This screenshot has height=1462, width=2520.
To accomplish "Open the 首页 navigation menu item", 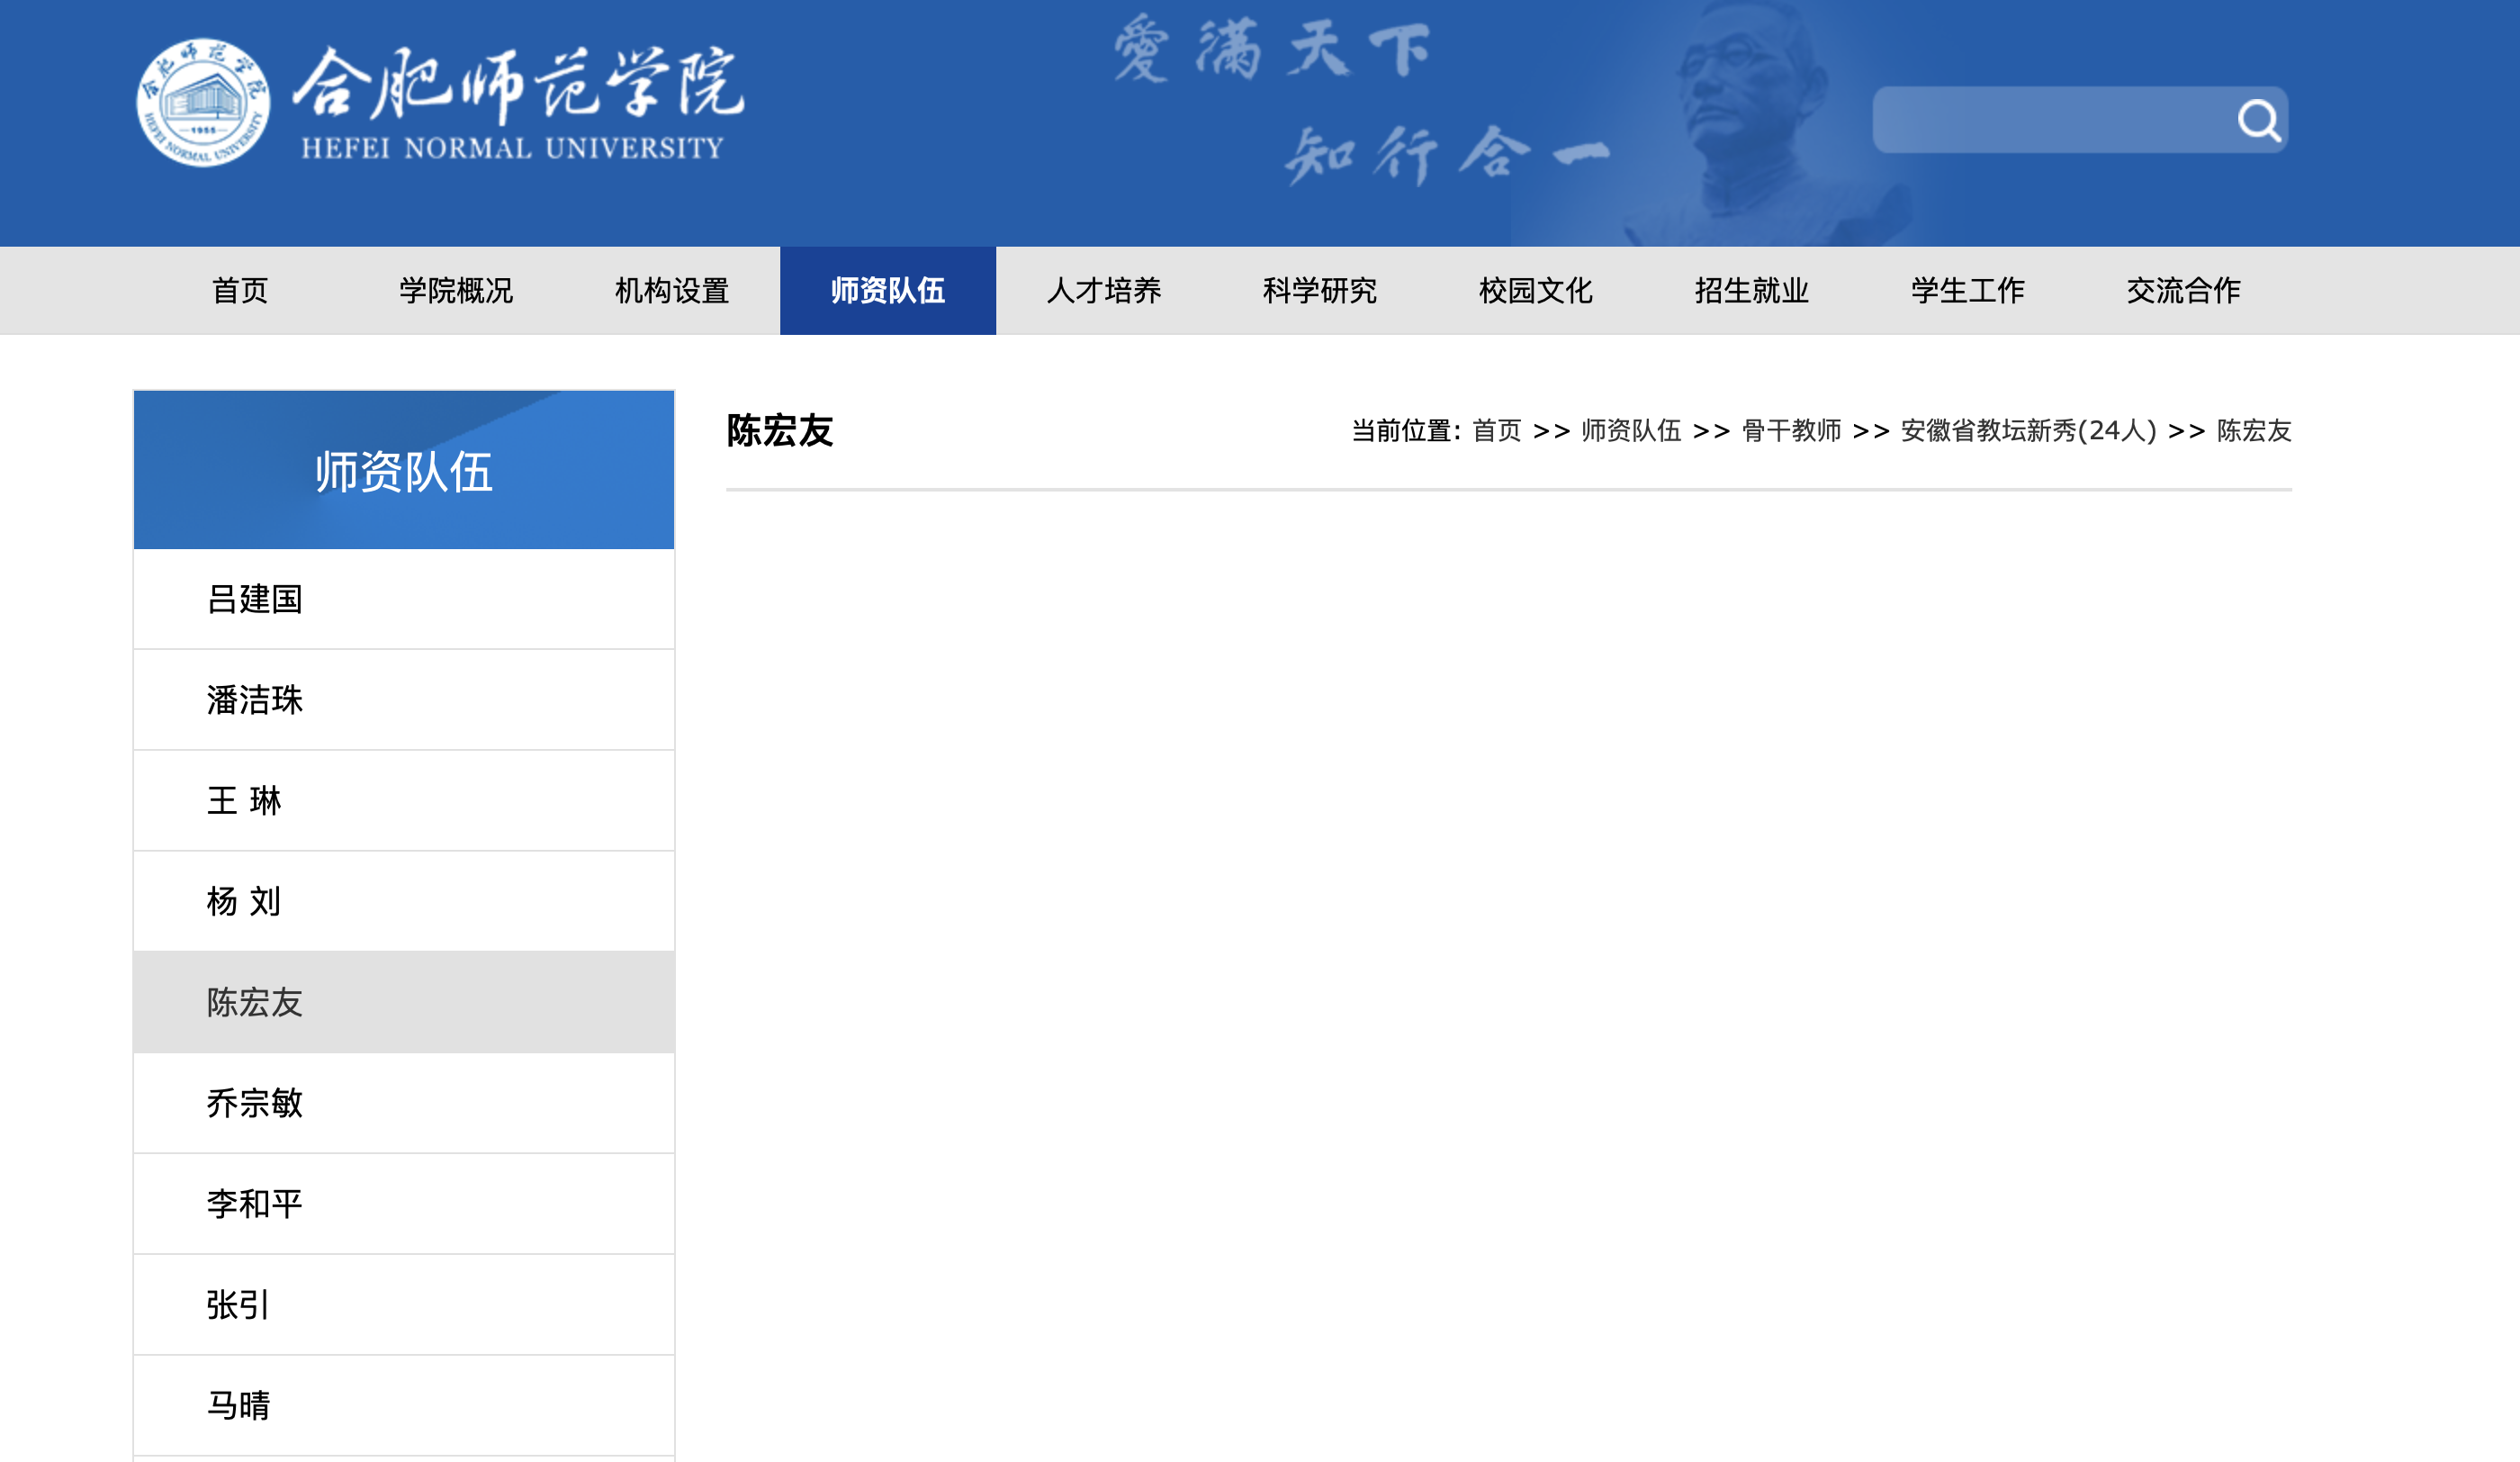I will pos(240,291).
